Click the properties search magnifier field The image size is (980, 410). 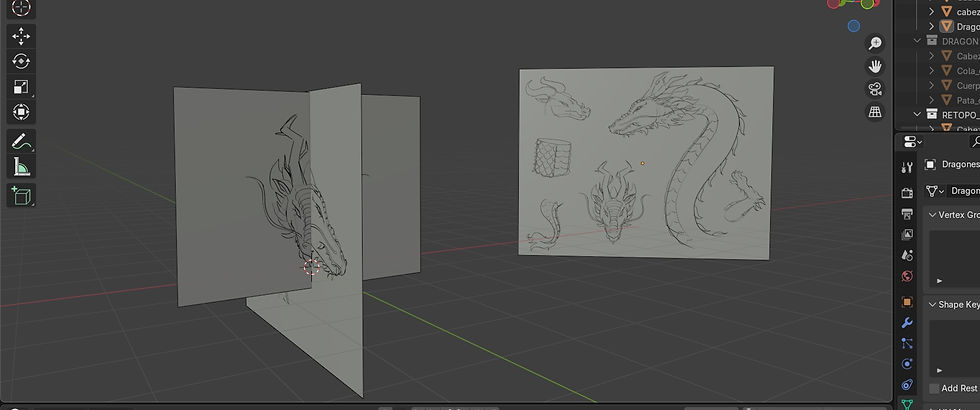tap(974, 142)
